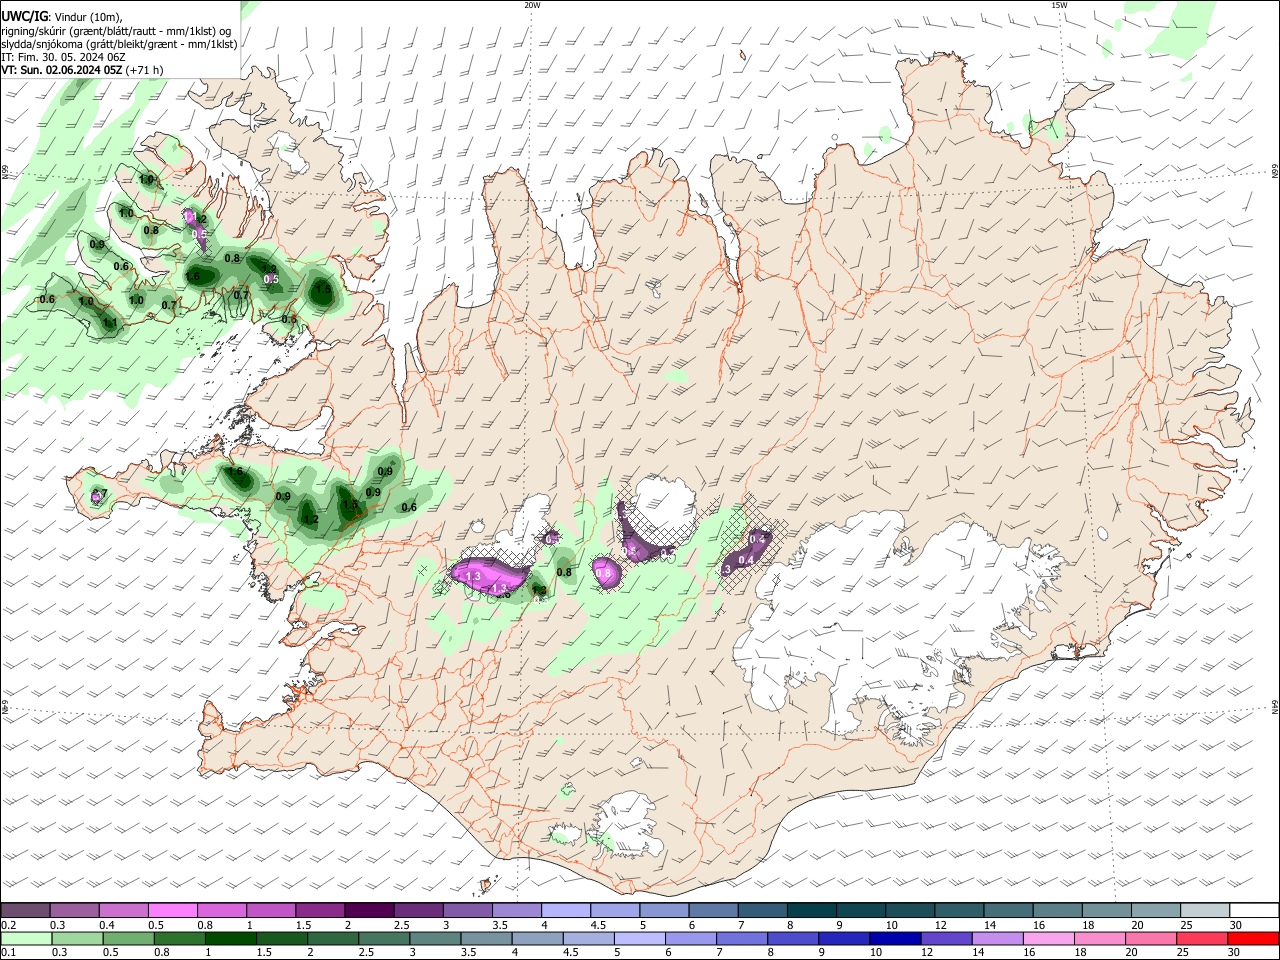
Task: Click the darkest purple 2 mm swatch in upper legend
Action: [x=369, y=910]
